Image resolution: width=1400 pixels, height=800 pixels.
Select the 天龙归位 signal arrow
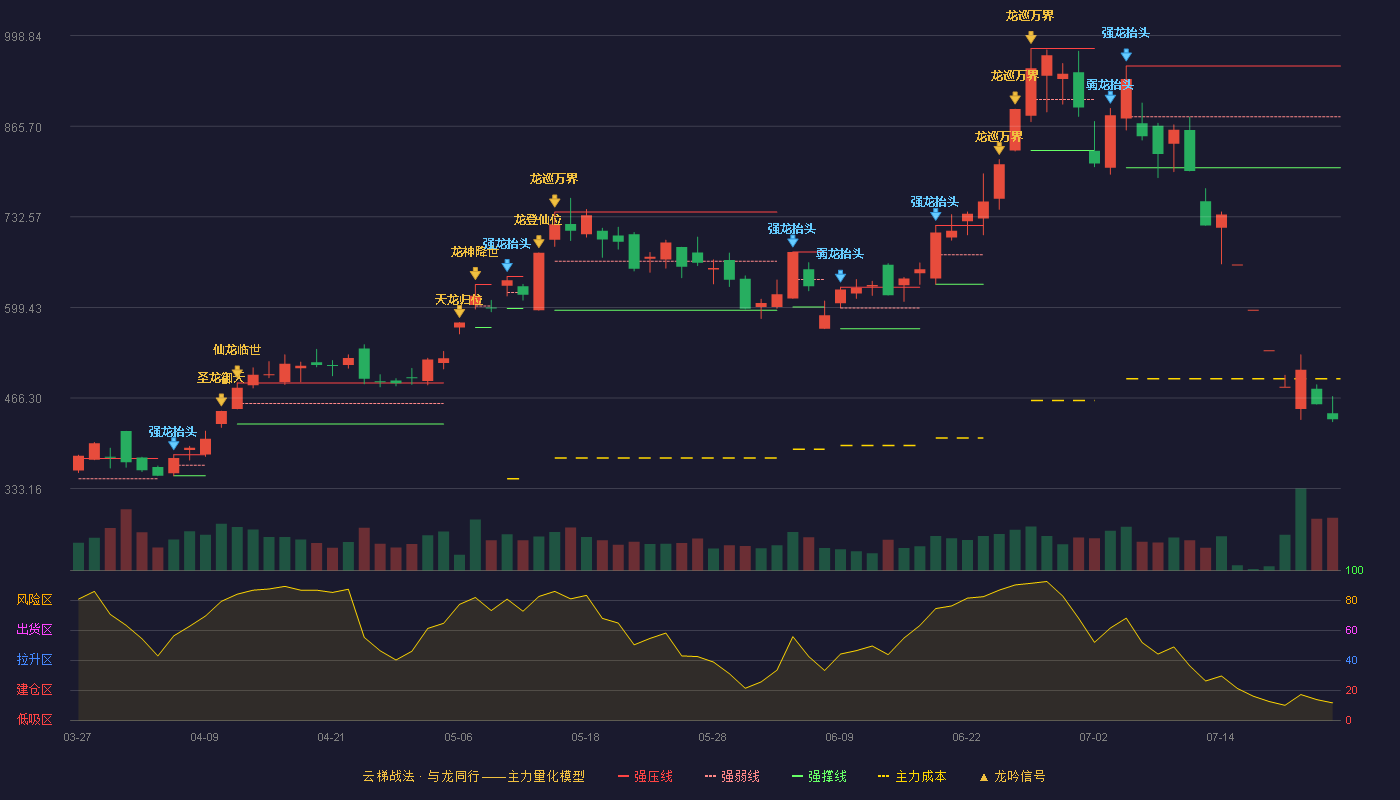pyautogui.click(x=459, y=312)
